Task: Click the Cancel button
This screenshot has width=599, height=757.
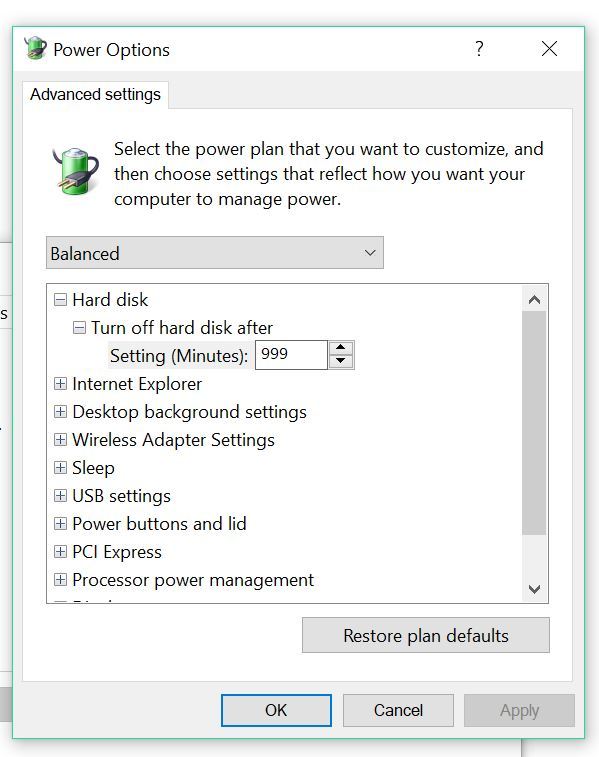Action: coord(398,710)
